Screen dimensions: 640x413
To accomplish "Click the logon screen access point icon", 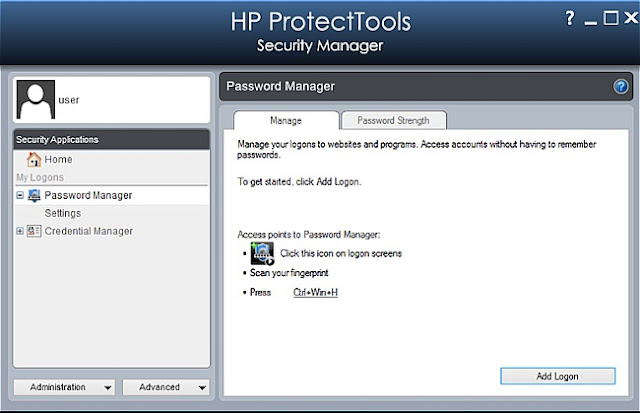I will [262, 253].
